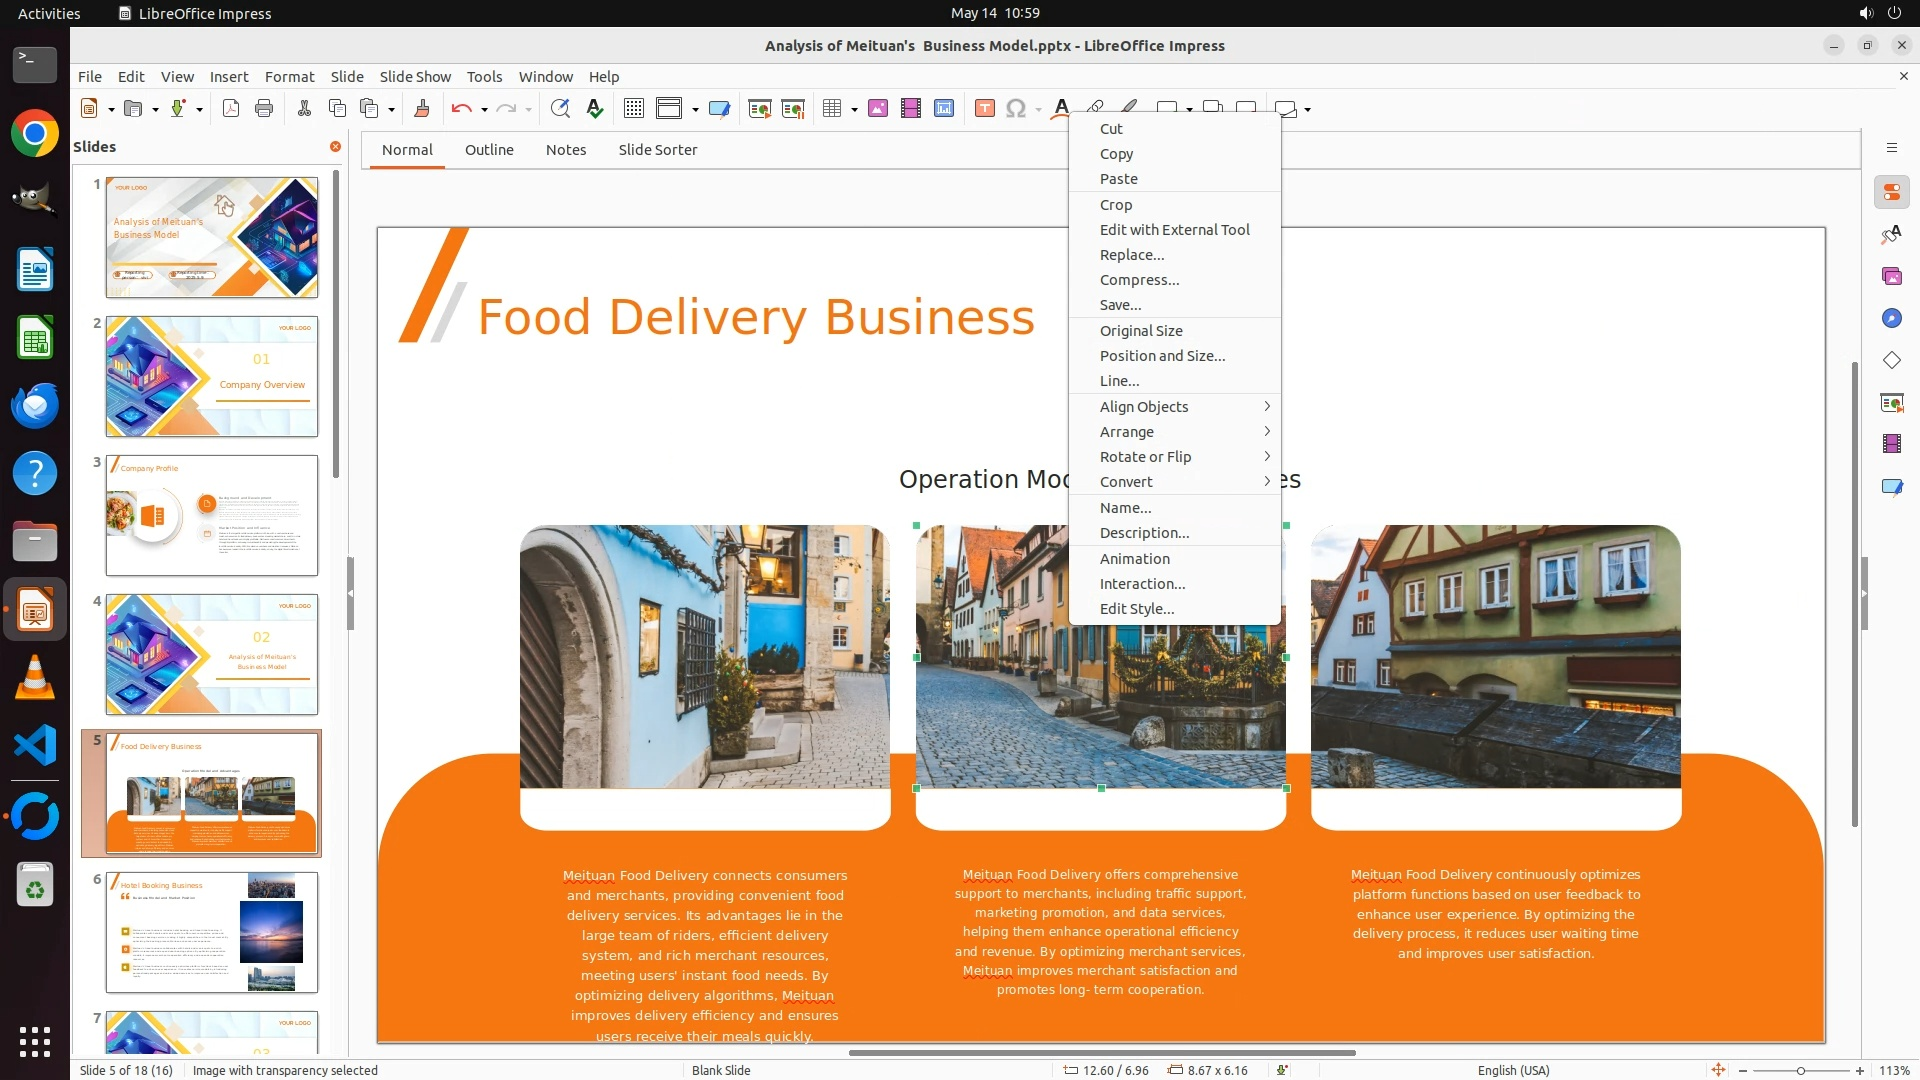Click the Insert Image toolbar icon

pos(878,109)
